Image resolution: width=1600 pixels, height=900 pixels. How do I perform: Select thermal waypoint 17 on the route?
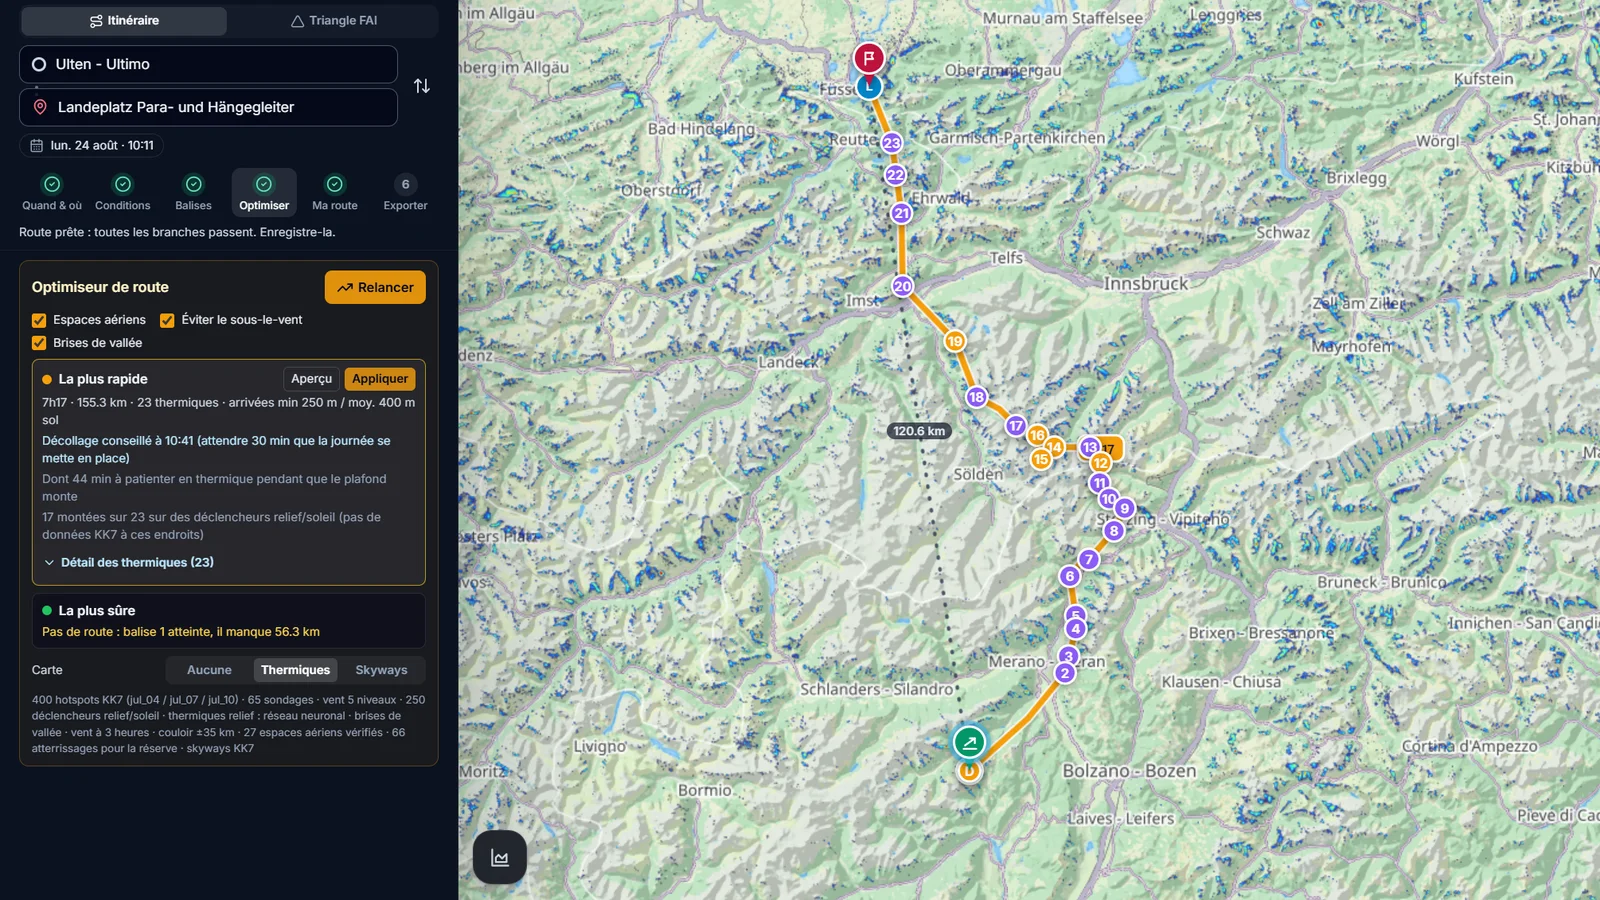tap(1016, 426)
